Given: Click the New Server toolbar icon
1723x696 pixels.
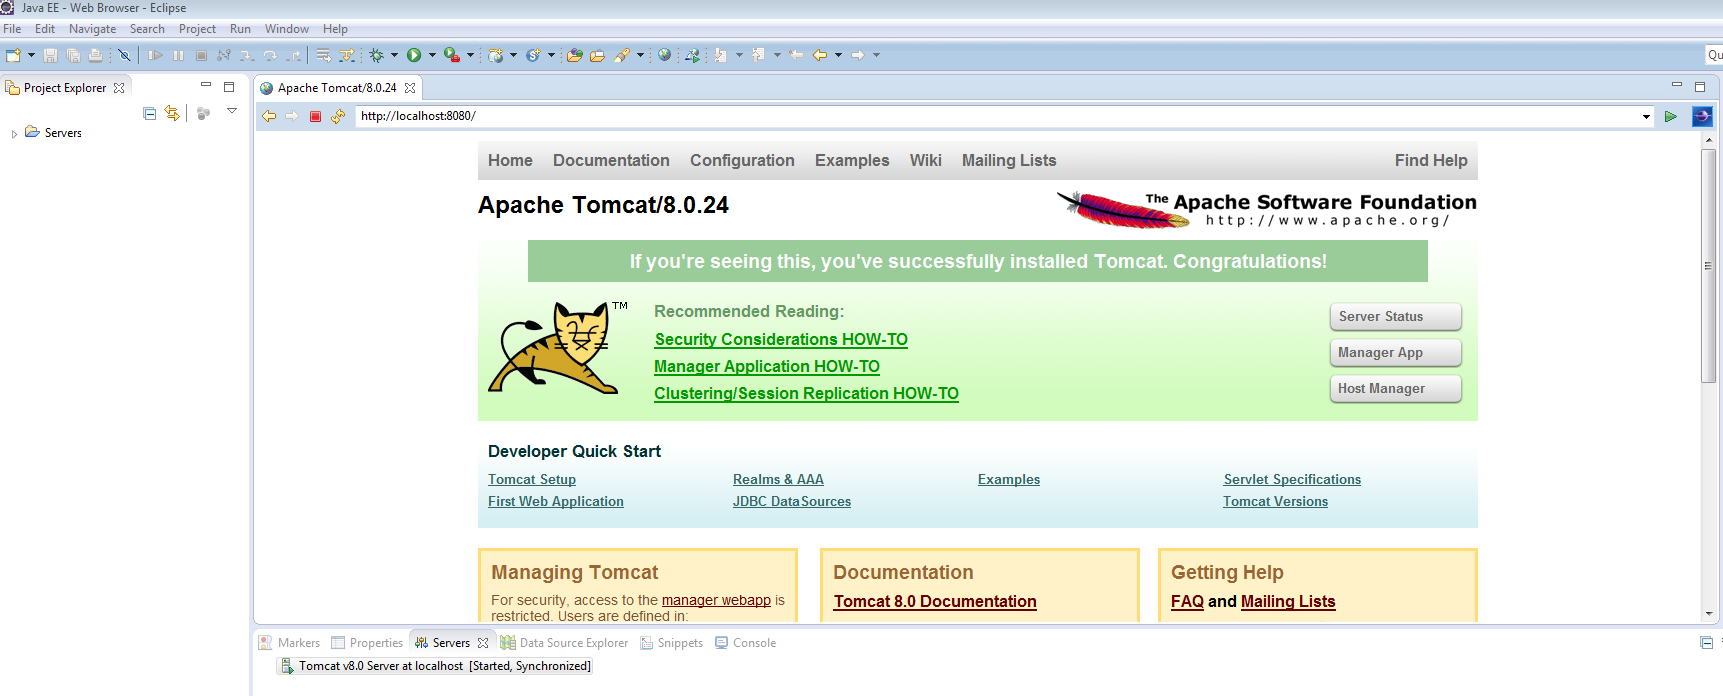Looking at the screenshot, I should click(x=496, y=55).
